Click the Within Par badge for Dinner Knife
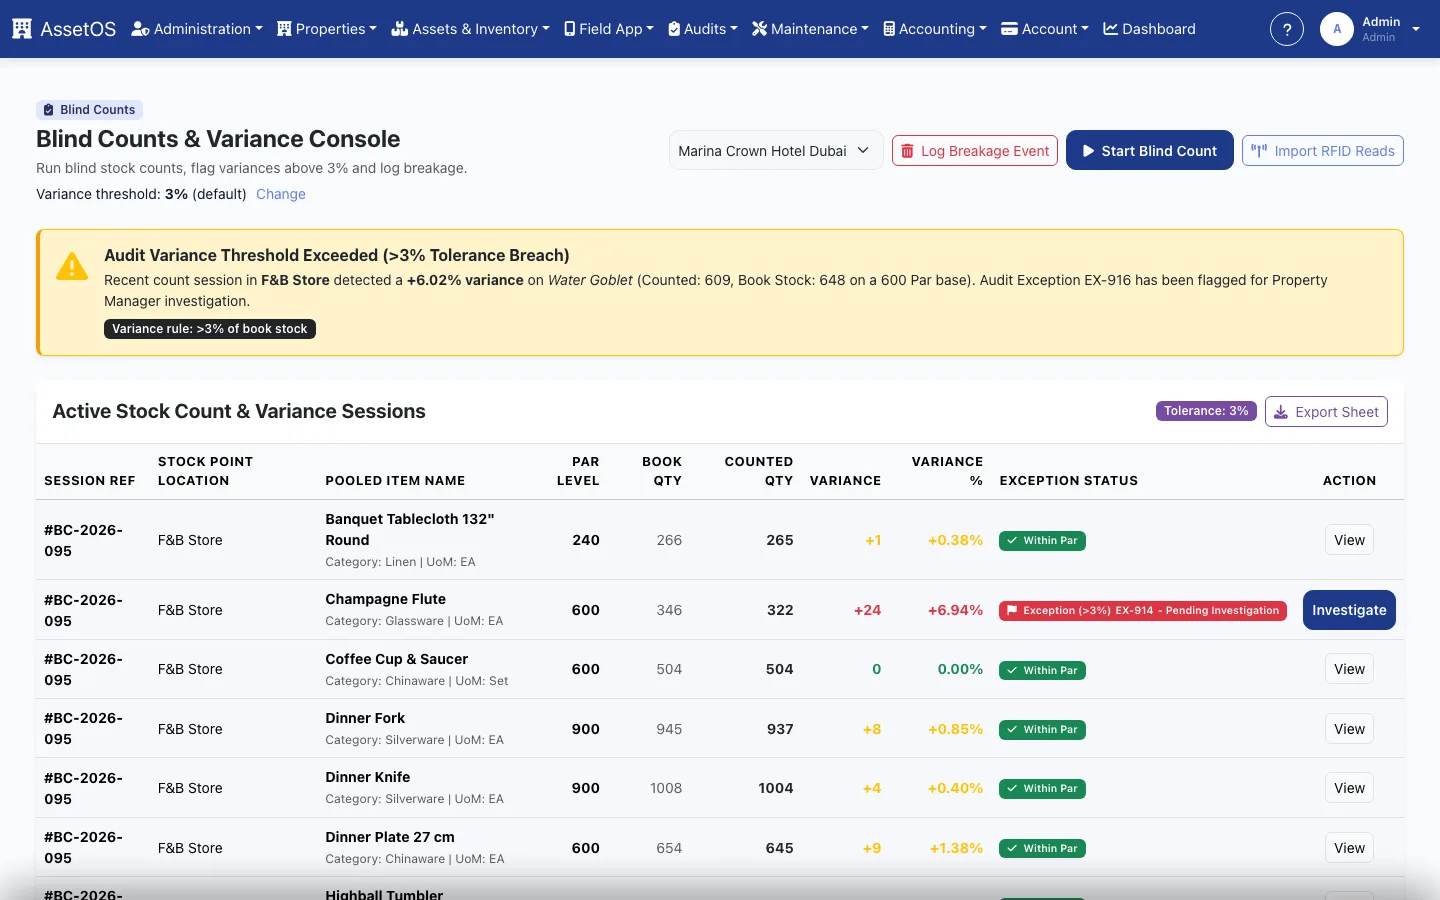 point(1042,788)
